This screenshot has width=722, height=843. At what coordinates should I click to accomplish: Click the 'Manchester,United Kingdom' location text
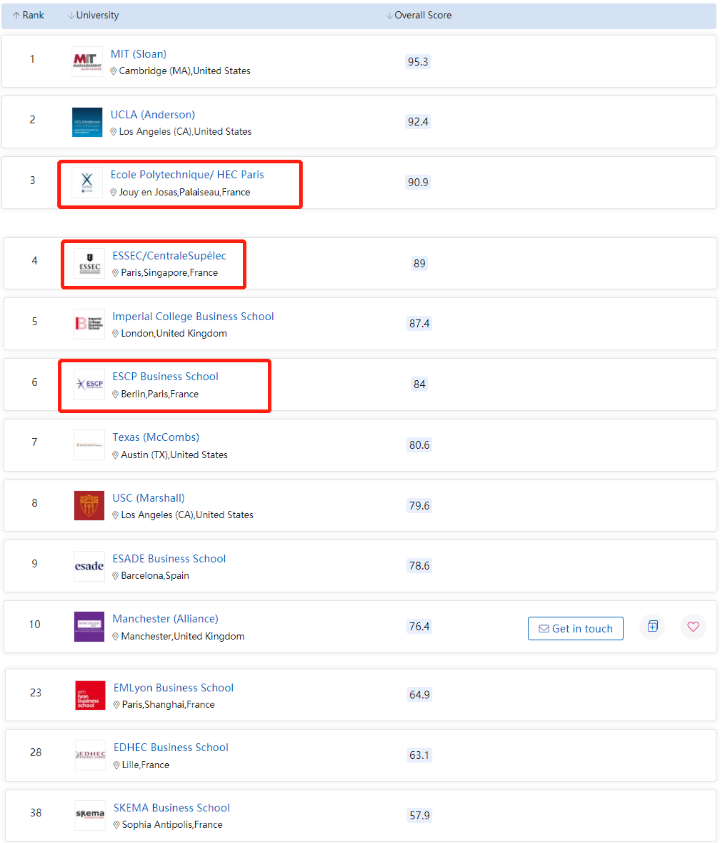coord(183,637)
